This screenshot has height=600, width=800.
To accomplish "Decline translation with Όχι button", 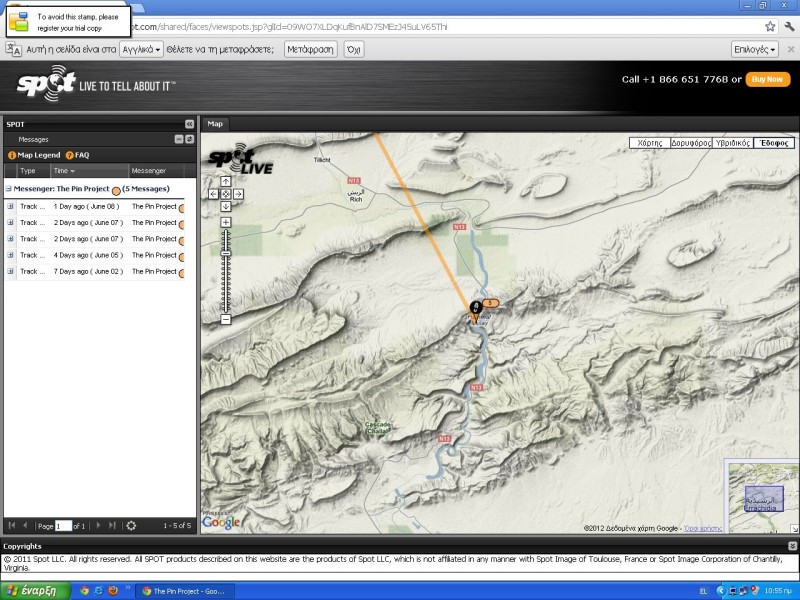I will (x=354, y=49).
